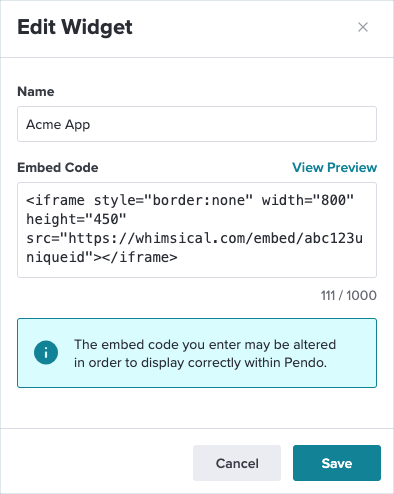Click the 111 / 1000 character counter
The width and height of the screenshot is (394, 494).
(349, 295)
